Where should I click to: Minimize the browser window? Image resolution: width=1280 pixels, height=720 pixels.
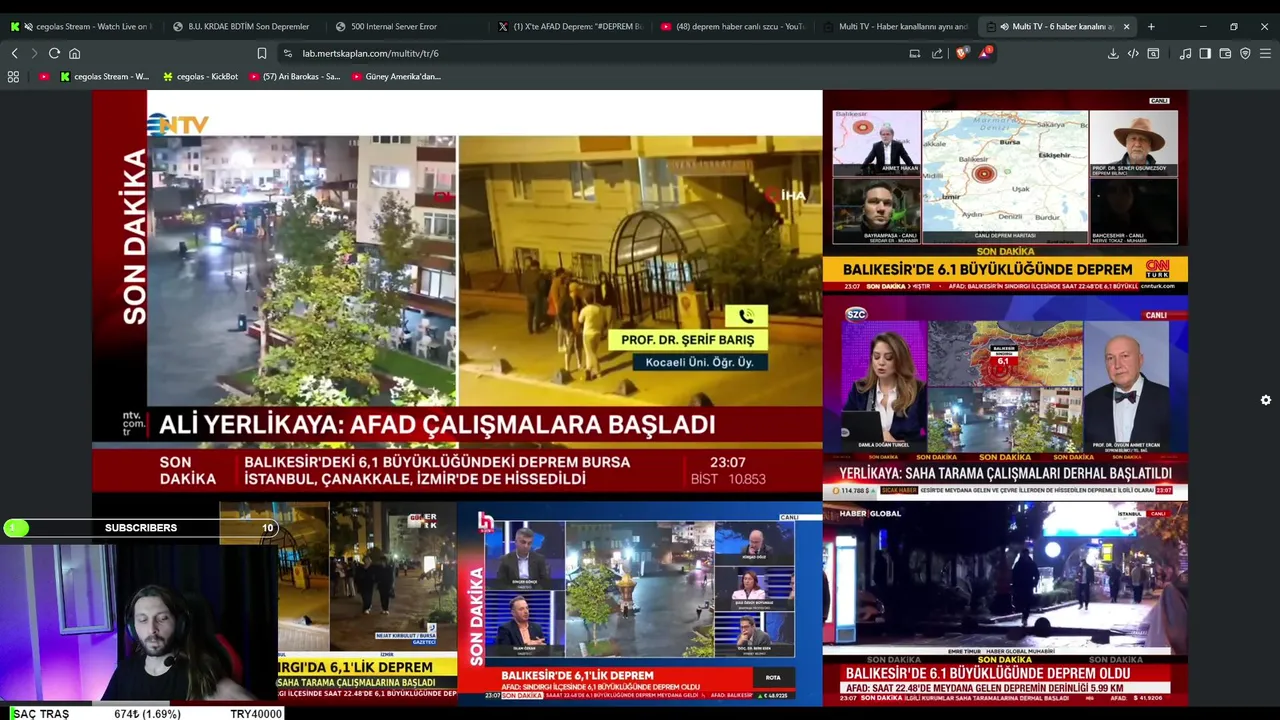point(1203,27)
